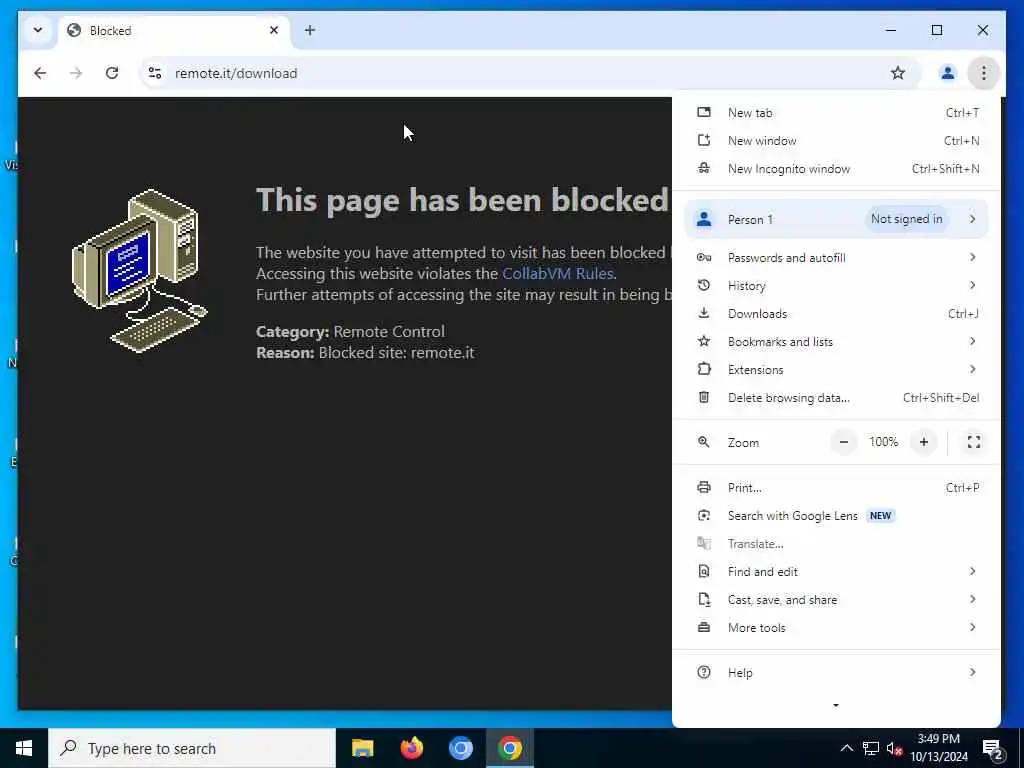The width and height of the screenshot is (1024, 768).
Task: Click the menu scroll-down arrow at bottom
Action: point(836,705)
